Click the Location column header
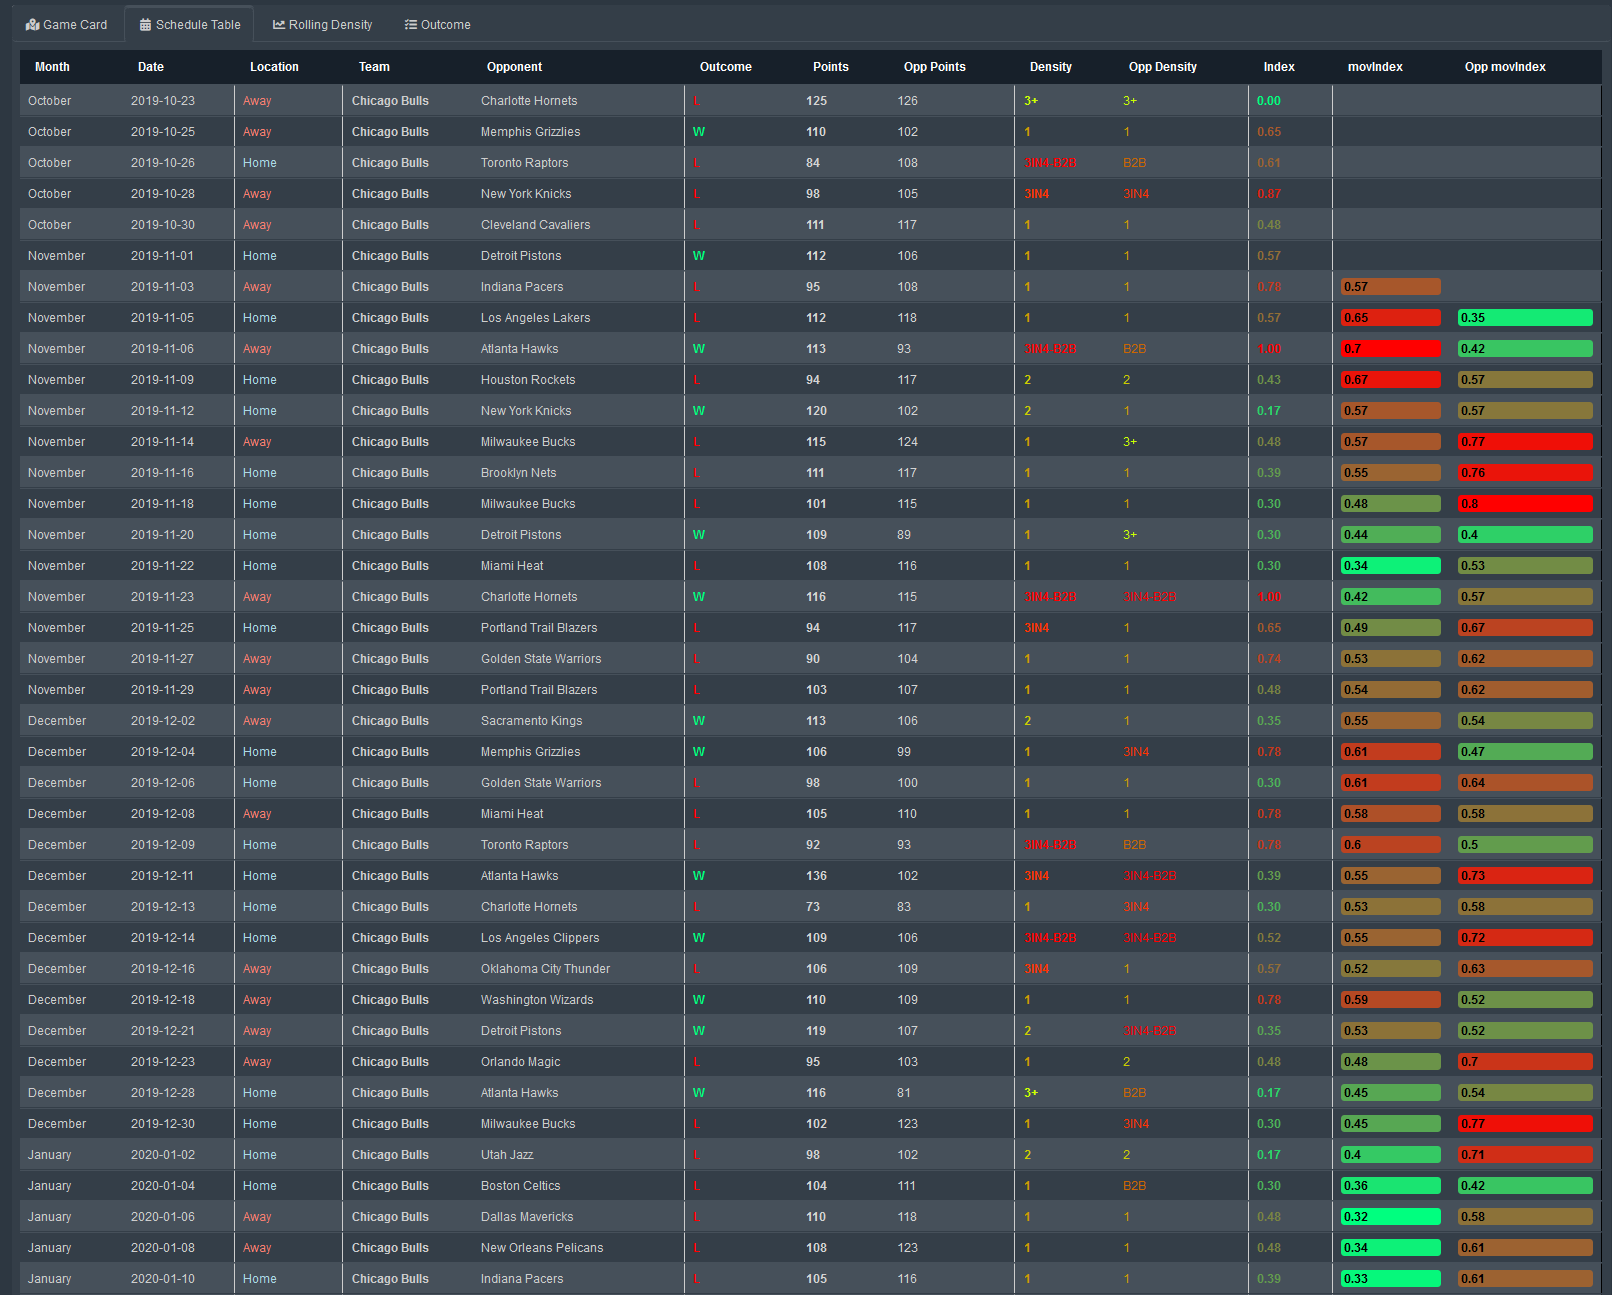This screenshot has width=1612, height=1295. coord(274,67)
